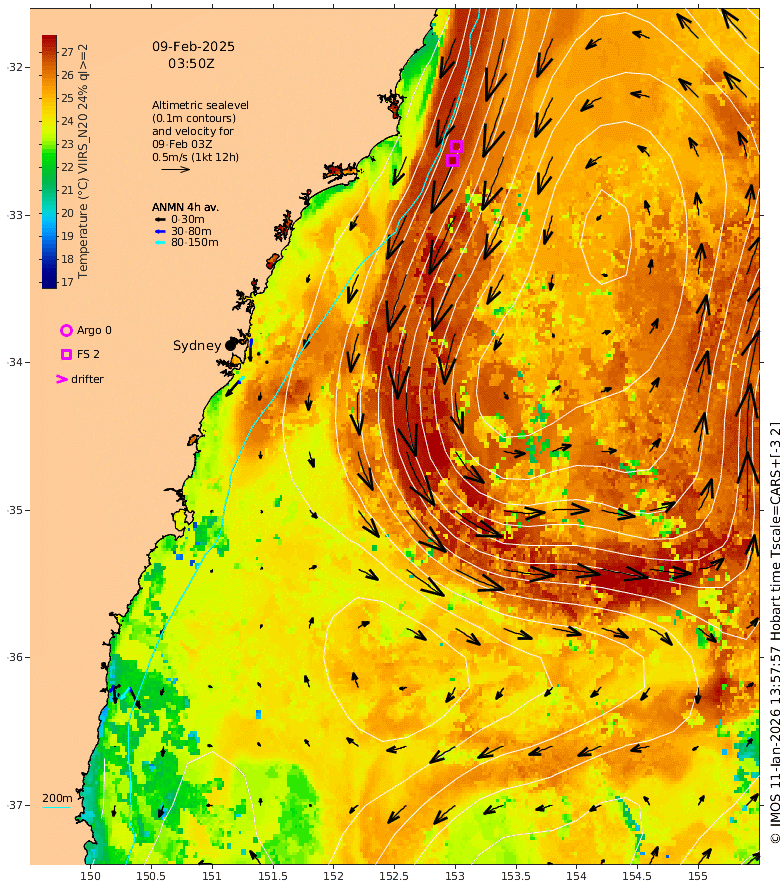Viewport: 780px width, 890px height.
Task: Click the 150 longitude axis label
Action: click(x=90, y=876)
